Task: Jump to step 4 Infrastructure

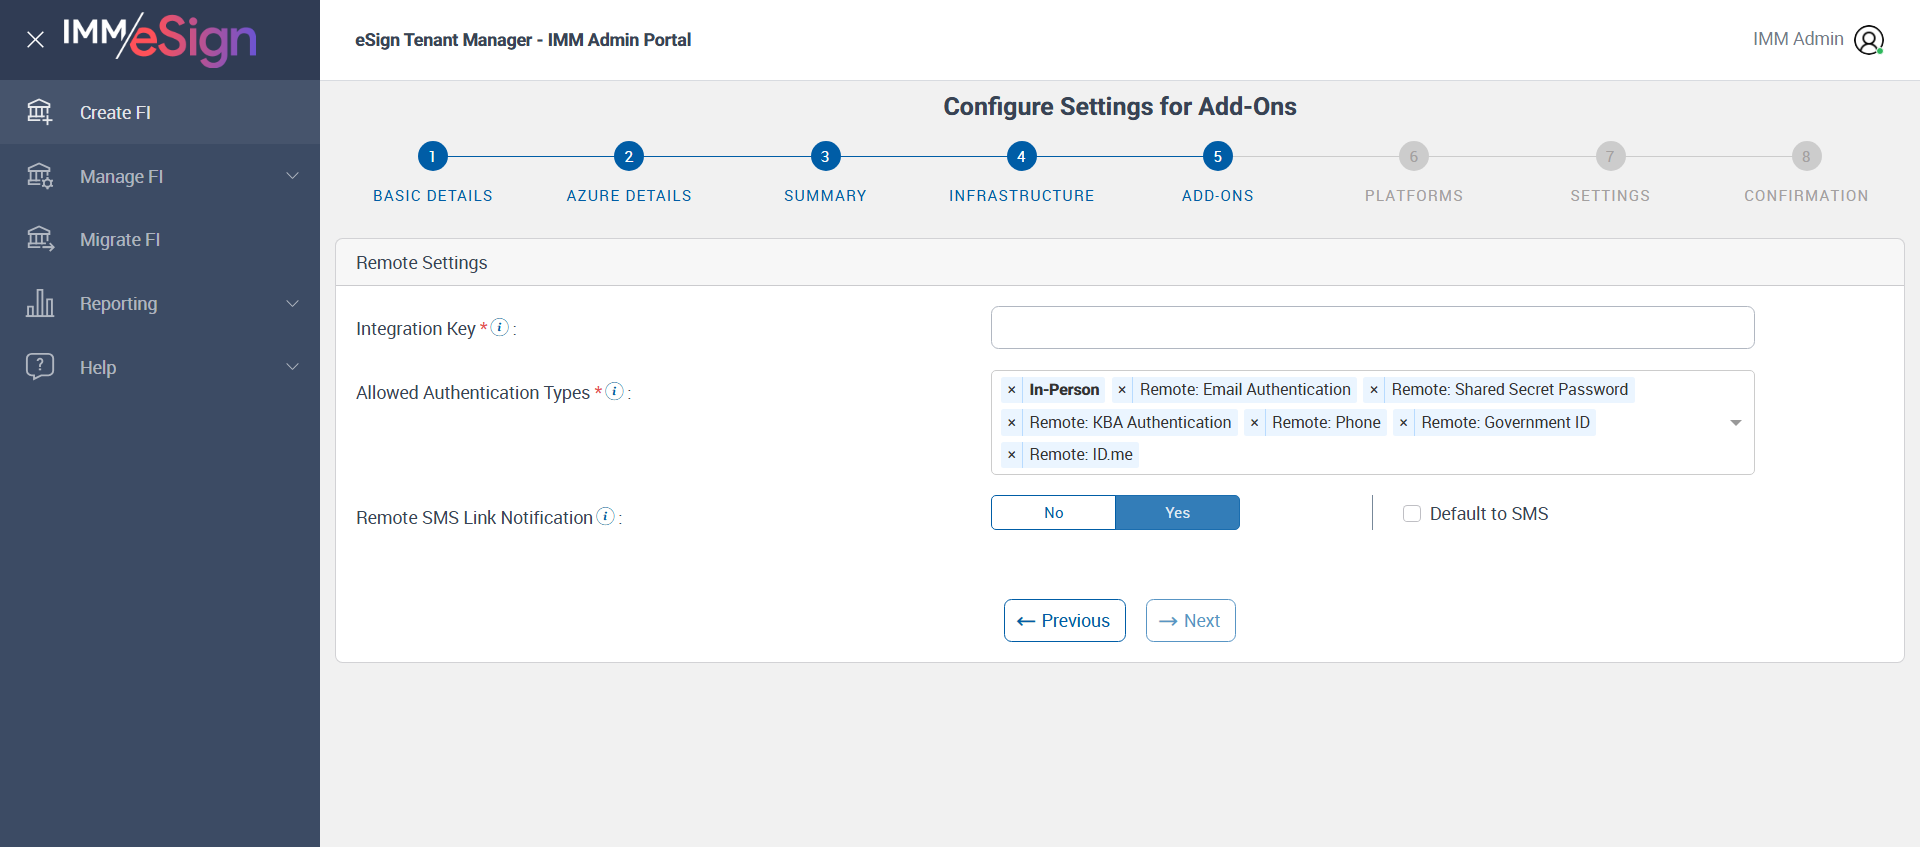Action: (x=1021, y=156)
